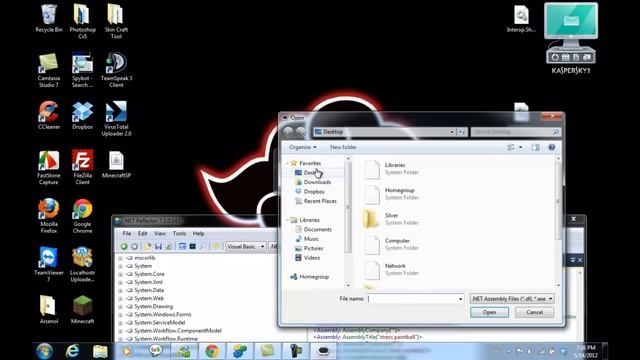Open the View menu in .NET Reflector
The image size is (640, 360).
point(160,233)
